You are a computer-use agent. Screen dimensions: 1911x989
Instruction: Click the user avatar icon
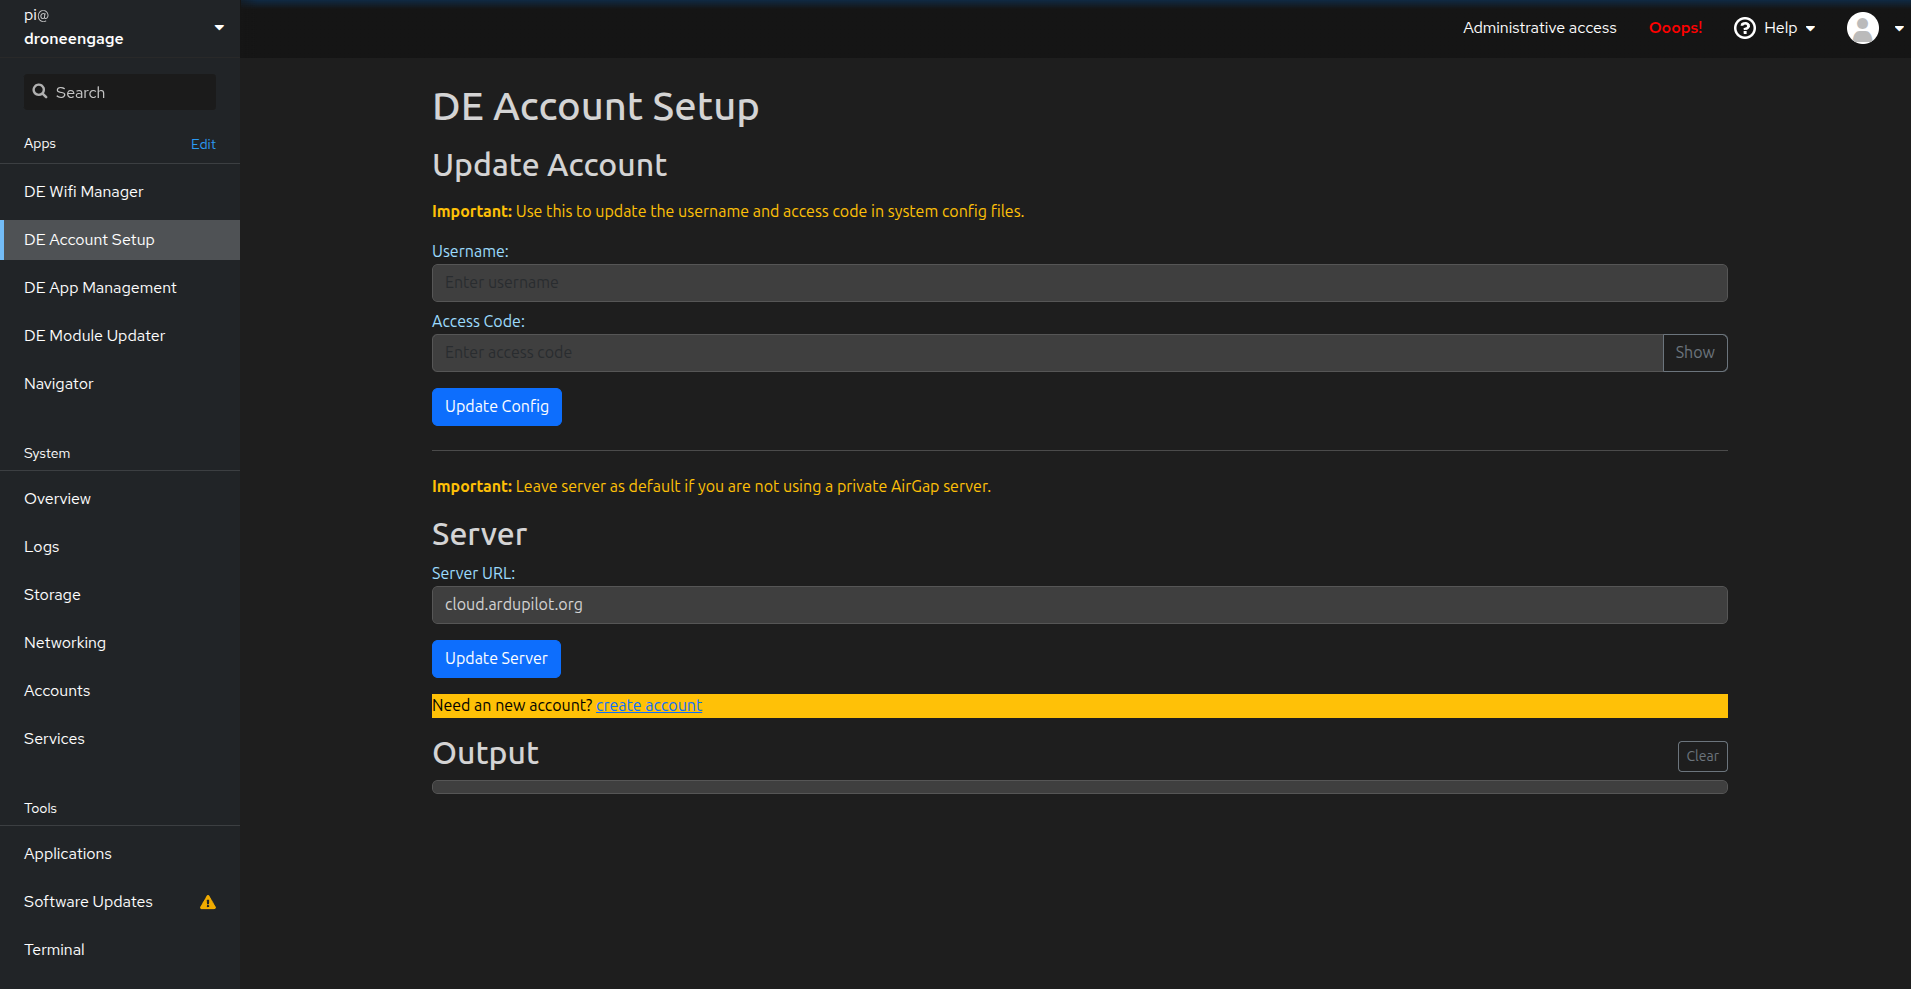tap(1862, 27)
